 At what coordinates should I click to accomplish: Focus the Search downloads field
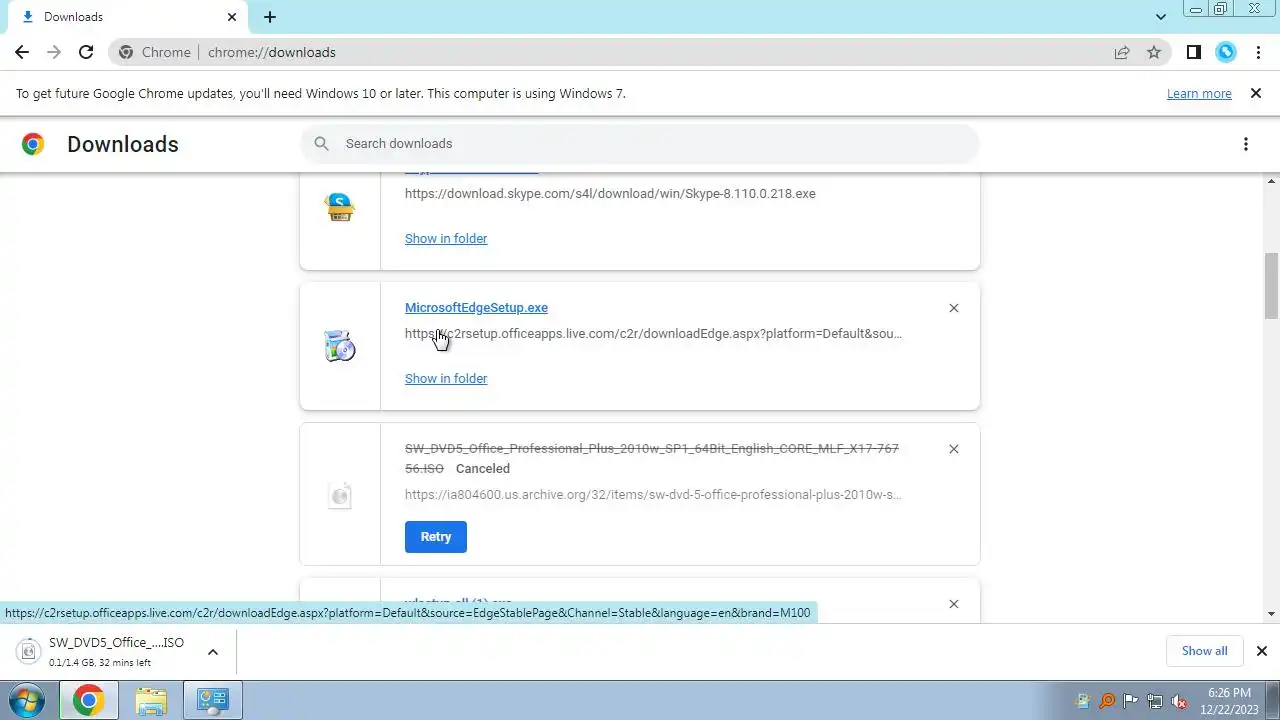tap(640, 144)
